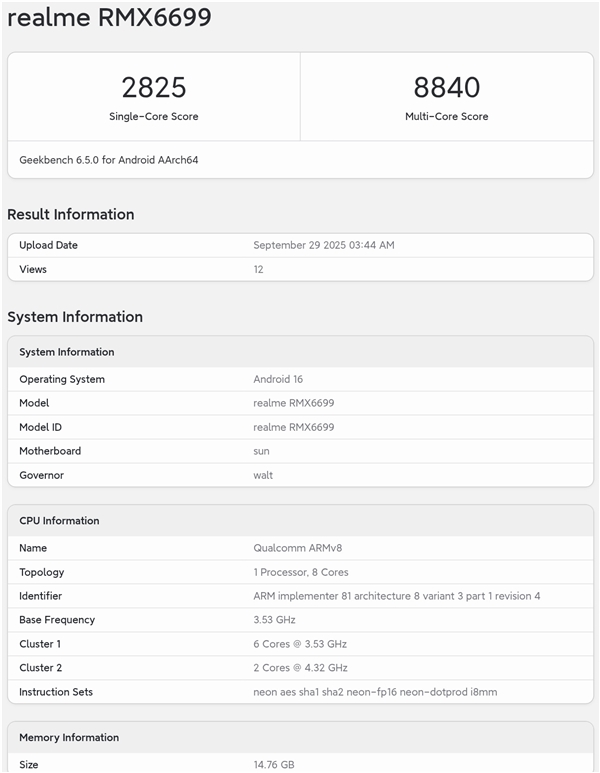Select the Cluster 2 value 2 Cores @ 4.32 GHz
Viewport: 600px width, 773px height.
(300, 668)
